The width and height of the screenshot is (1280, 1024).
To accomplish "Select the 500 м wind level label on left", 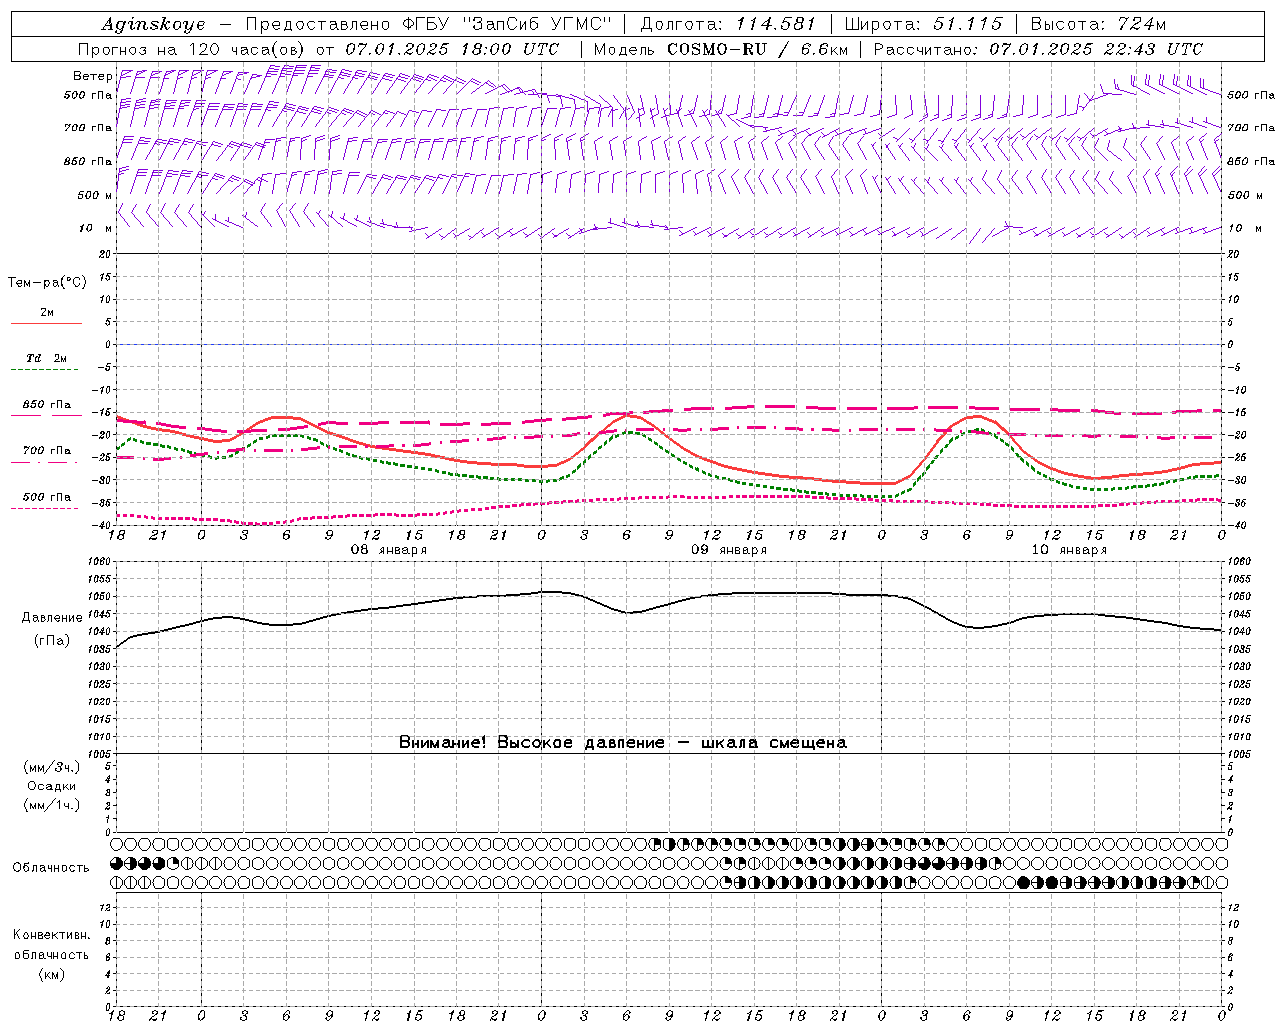I will click(95, 195).
